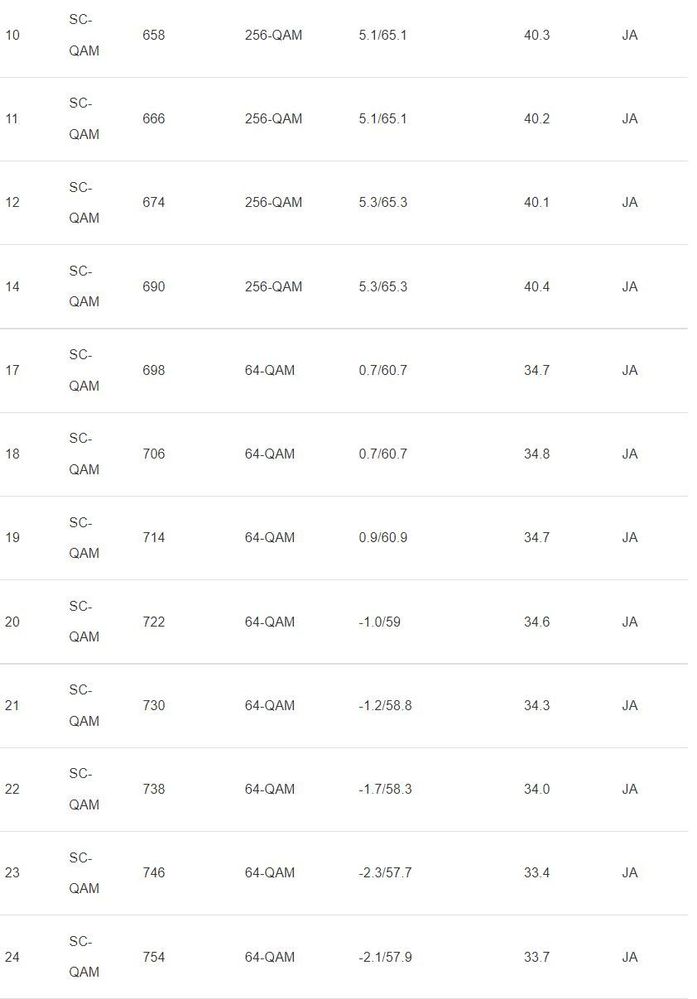Select the frequency value 754
The height and width of the screenshot is (999, 697).
[x=154, y=957]
